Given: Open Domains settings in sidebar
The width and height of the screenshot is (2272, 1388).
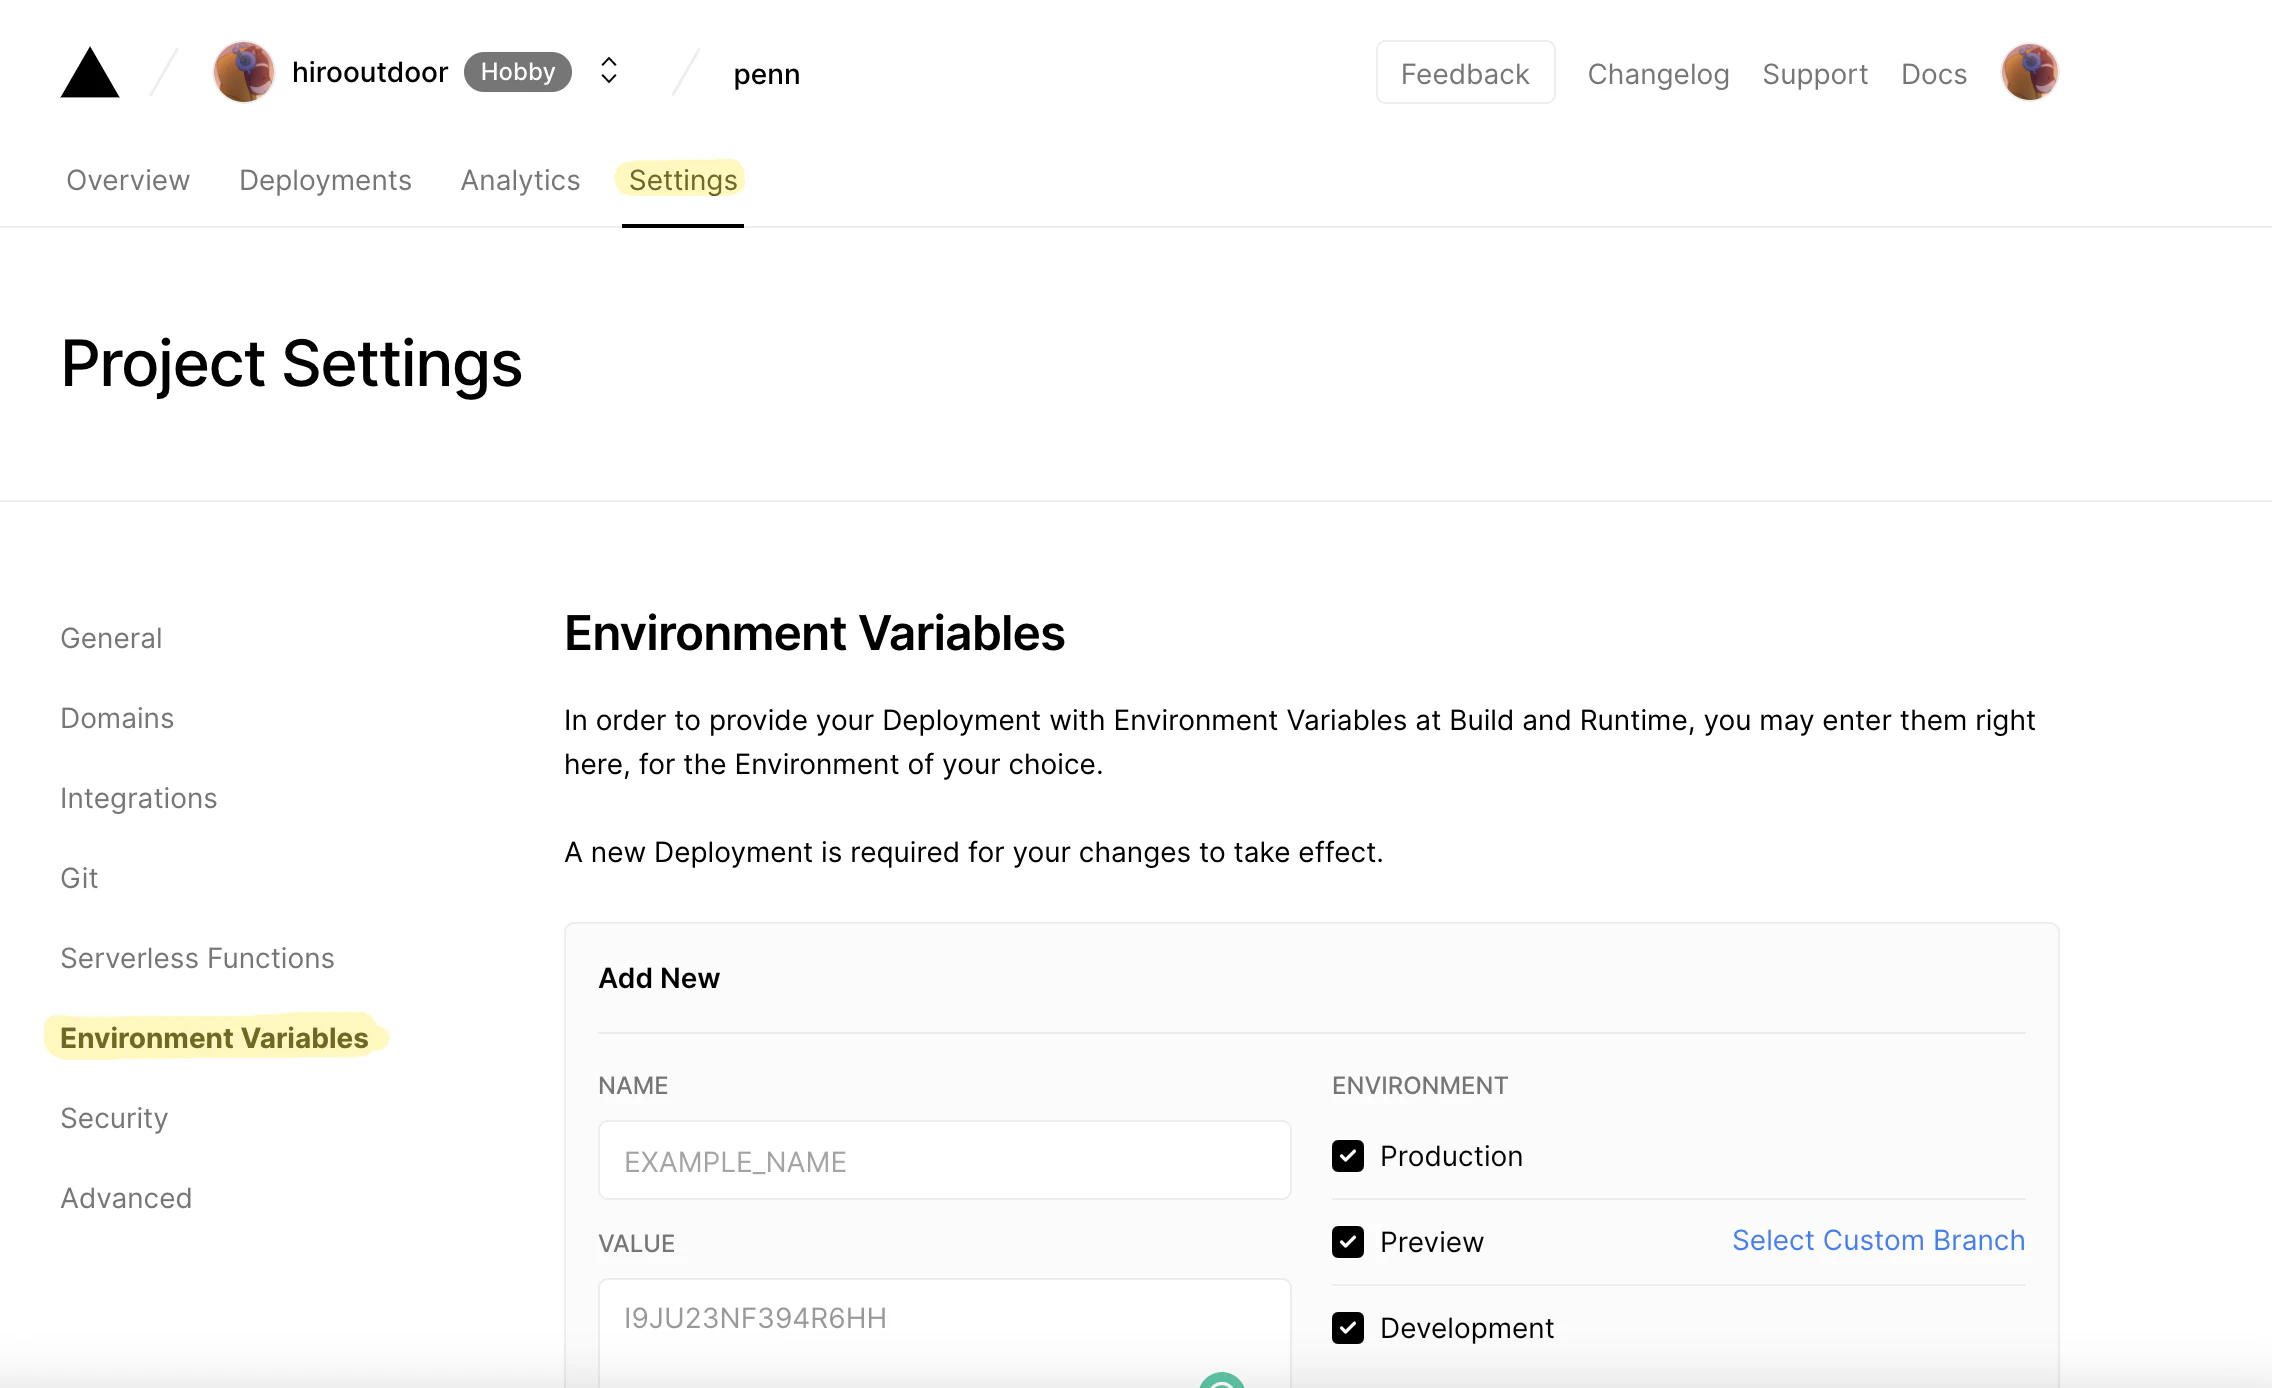Looking at the screenshot, I should (117, 718).
